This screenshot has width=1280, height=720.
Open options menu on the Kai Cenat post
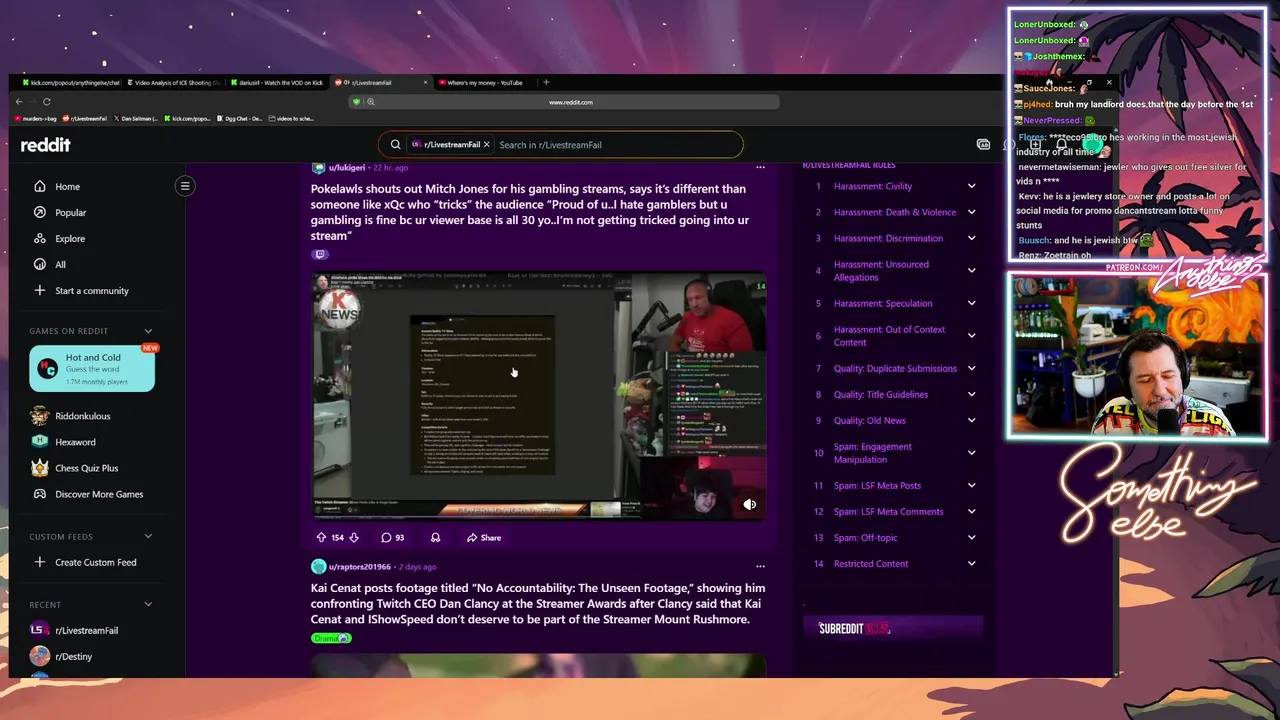(760, 567)
